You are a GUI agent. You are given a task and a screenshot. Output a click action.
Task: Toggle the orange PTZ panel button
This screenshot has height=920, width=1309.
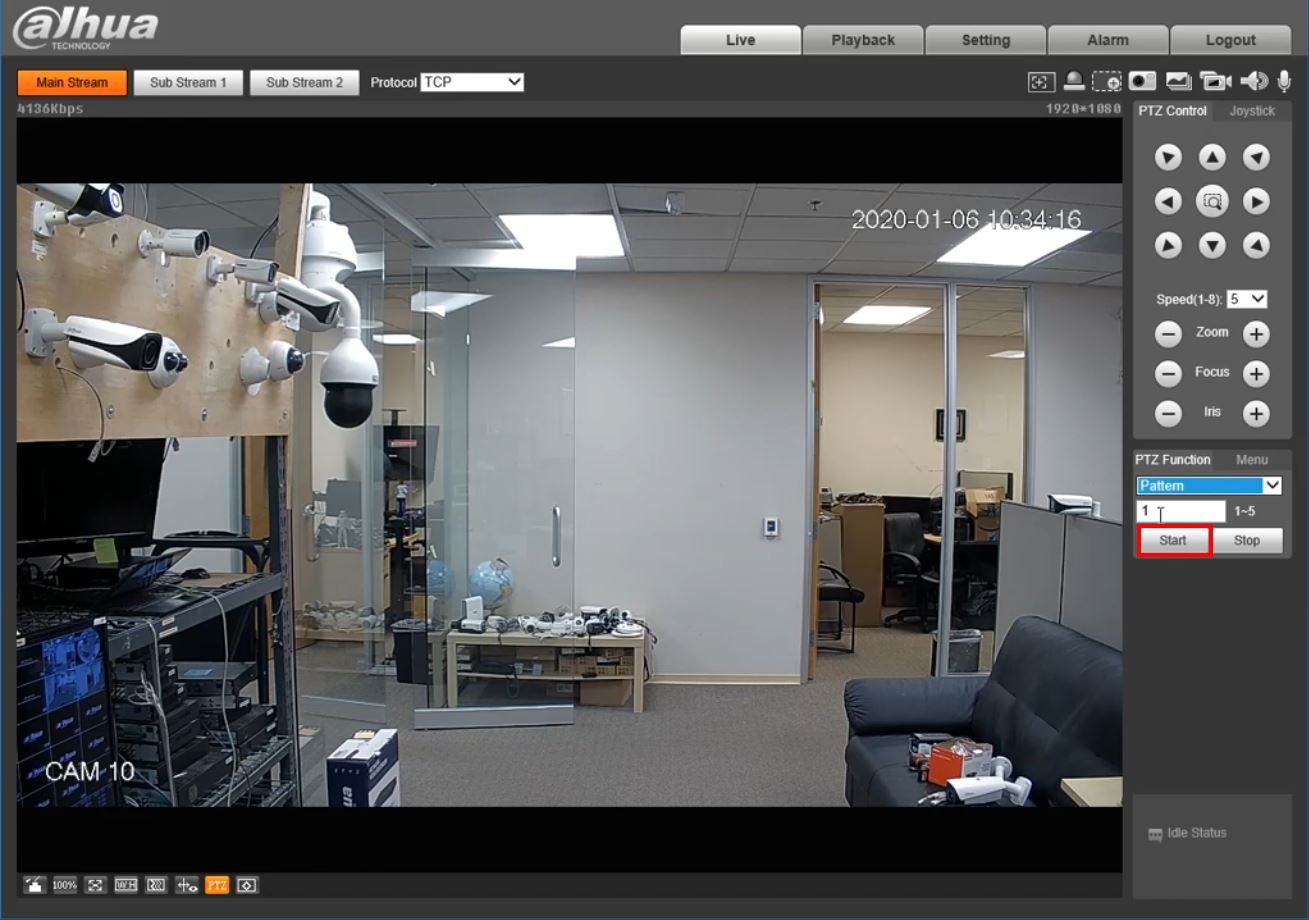coord(216,885)
